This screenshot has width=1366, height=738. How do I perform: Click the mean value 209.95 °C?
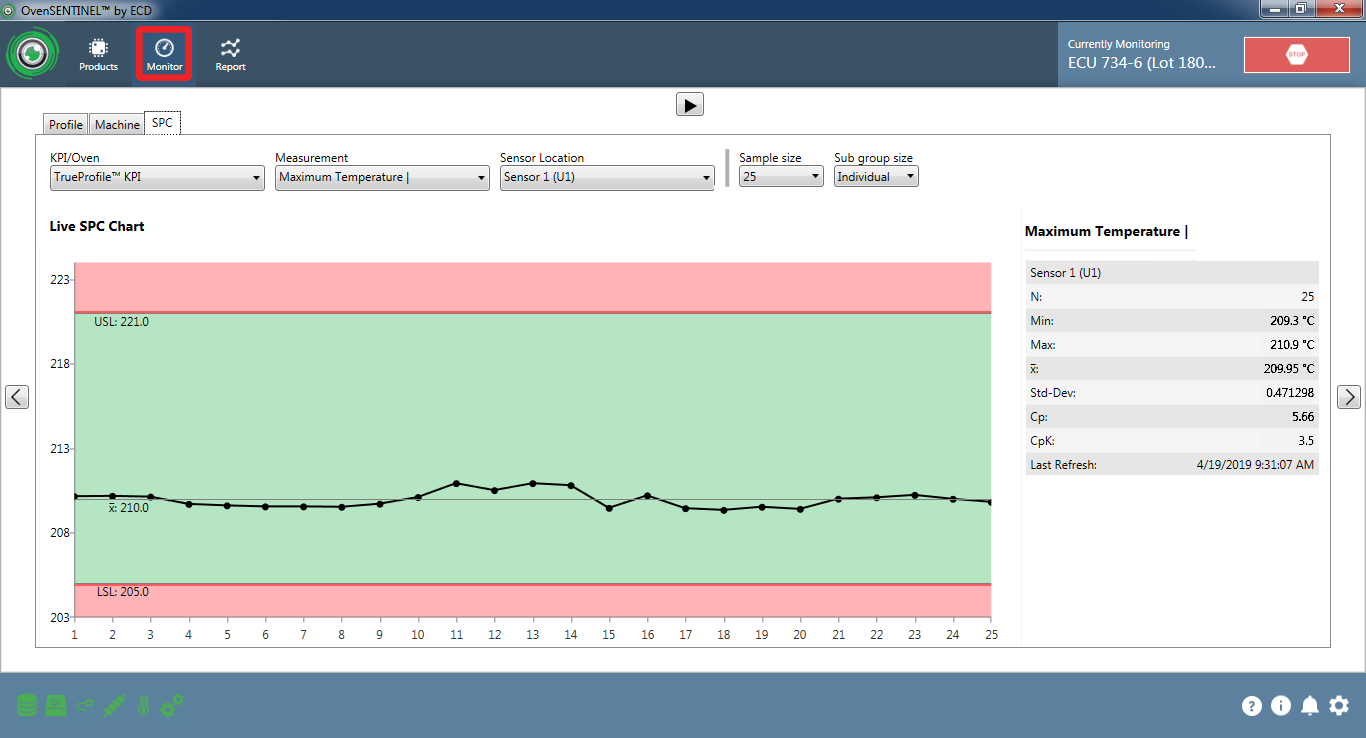1289,369
